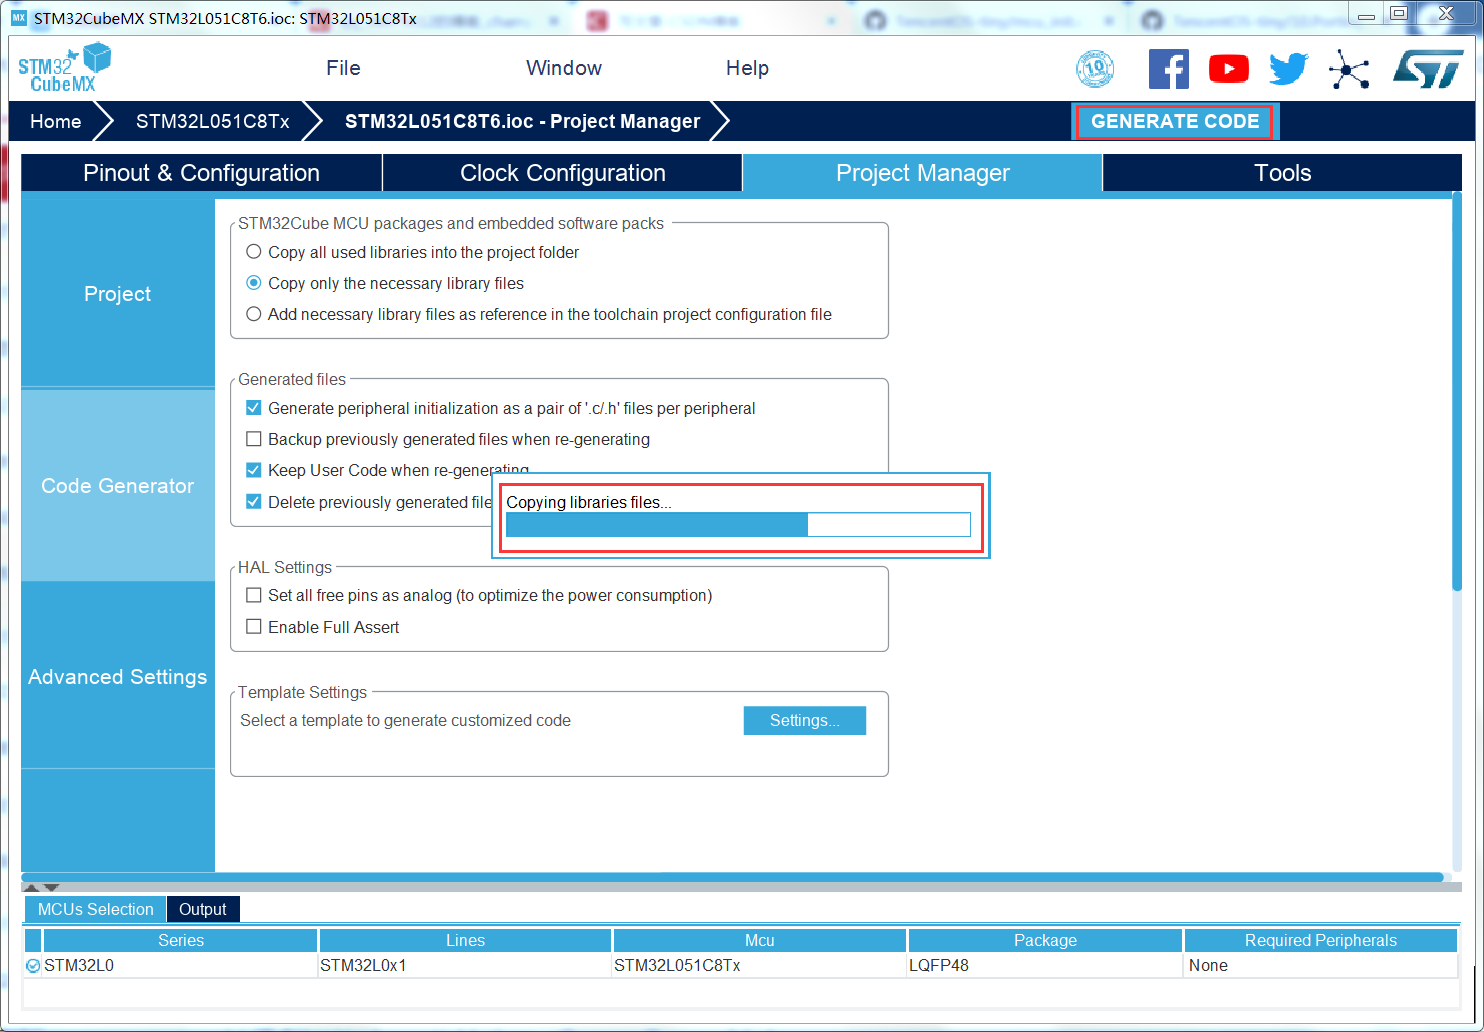The image size is (1484, 1032).
Task: Click the horizontal scrollbar under settings
Action: (733, 877)
